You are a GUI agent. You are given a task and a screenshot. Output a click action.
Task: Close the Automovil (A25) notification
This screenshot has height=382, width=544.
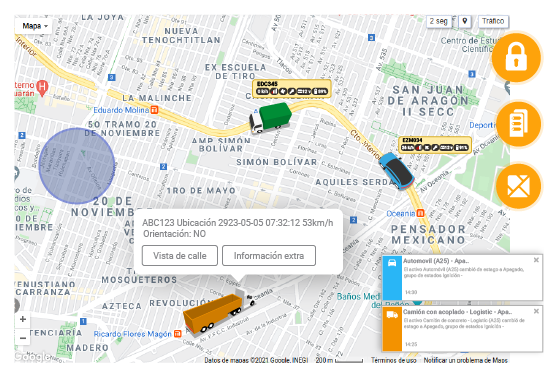536,260
